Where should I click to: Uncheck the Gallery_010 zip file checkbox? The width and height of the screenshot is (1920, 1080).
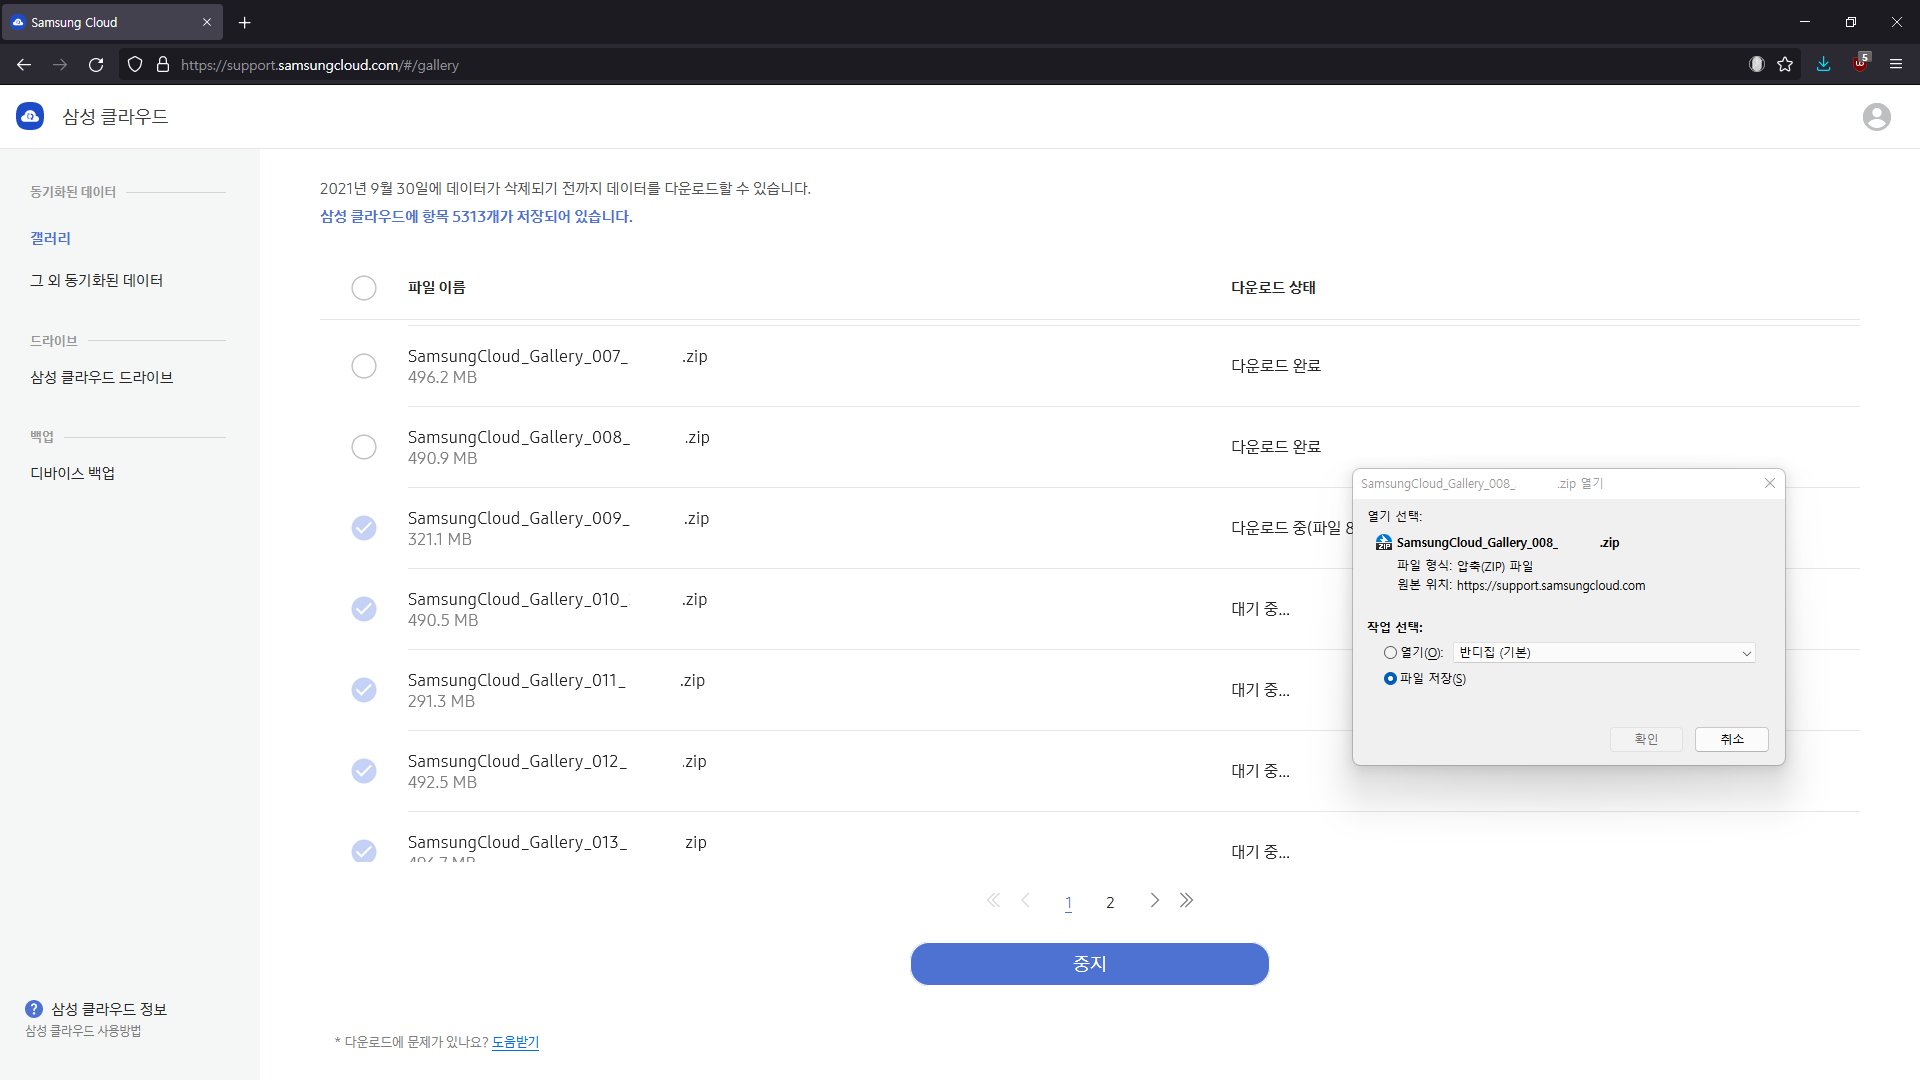pos(364,609)
